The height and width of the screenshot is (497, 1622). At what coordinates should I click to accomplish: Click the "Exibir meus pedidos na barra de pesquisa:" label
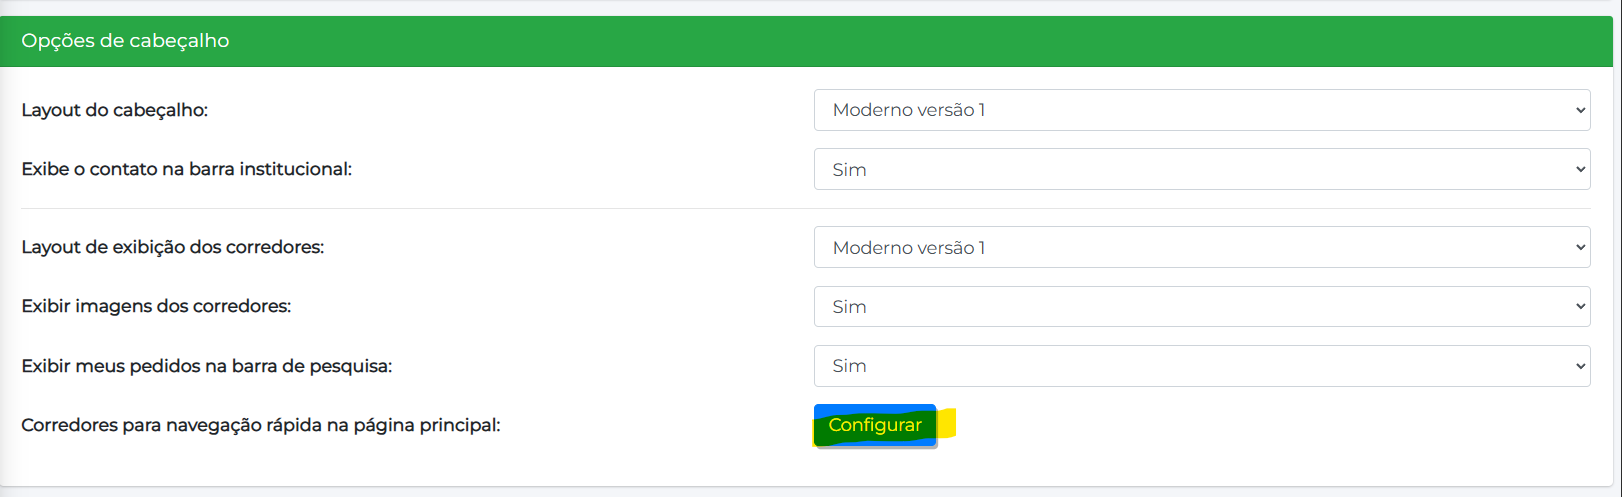click(x=207, y=366)
